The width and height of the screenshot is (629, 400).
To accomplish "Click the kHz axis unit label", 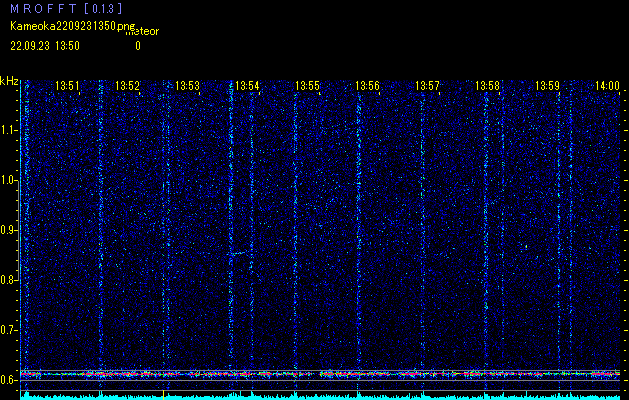I will (9, 81).
